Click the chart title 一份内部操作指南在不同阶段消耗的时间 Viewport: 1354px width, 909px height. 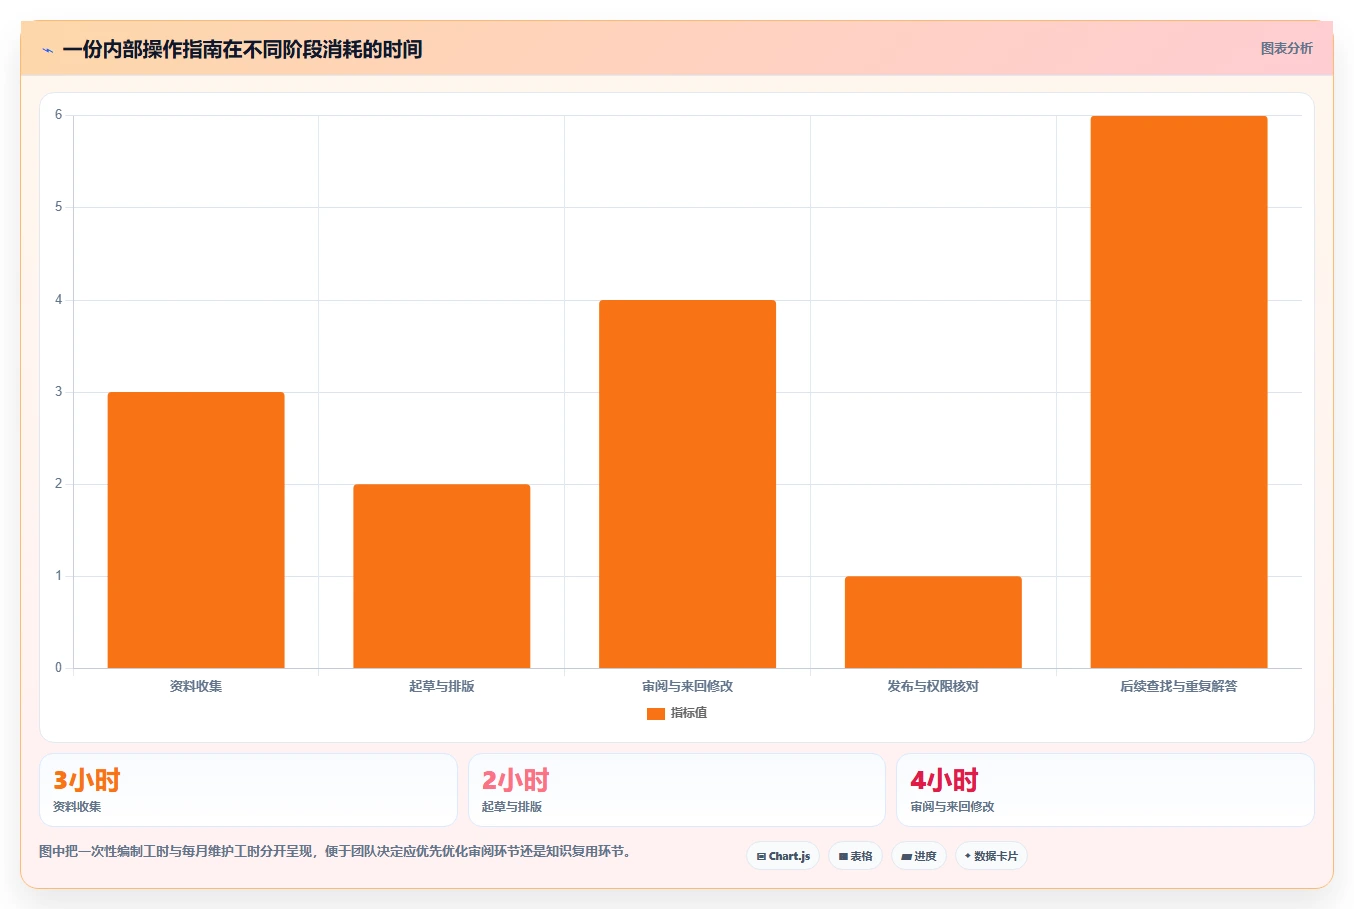click(x=242, y=49)
